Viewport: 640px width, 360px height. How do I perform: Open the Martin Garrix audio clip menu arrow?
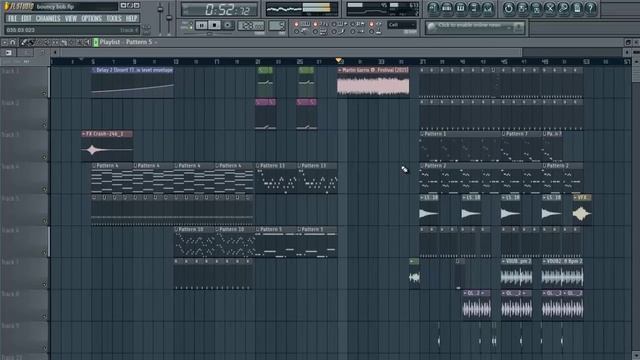[x=340, y=70]
